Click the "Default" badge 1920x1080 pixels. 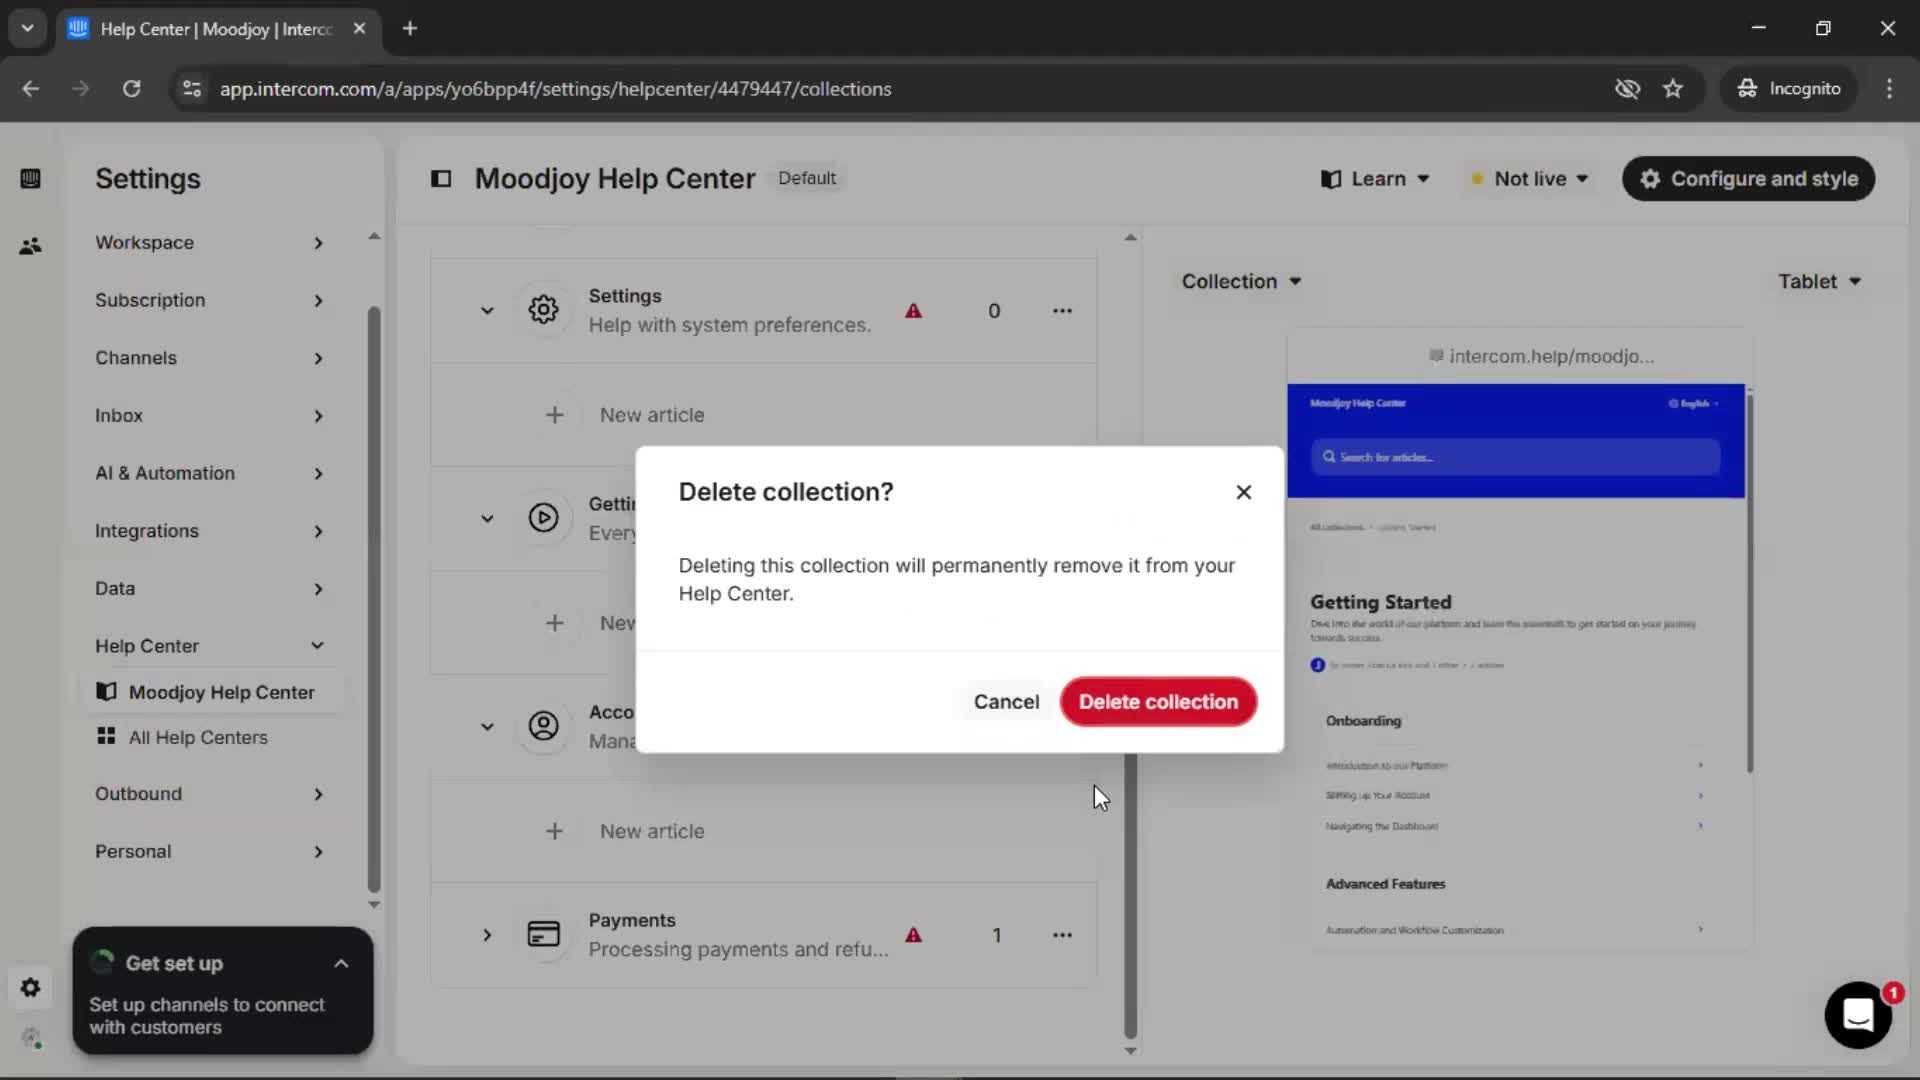(807, 178)
